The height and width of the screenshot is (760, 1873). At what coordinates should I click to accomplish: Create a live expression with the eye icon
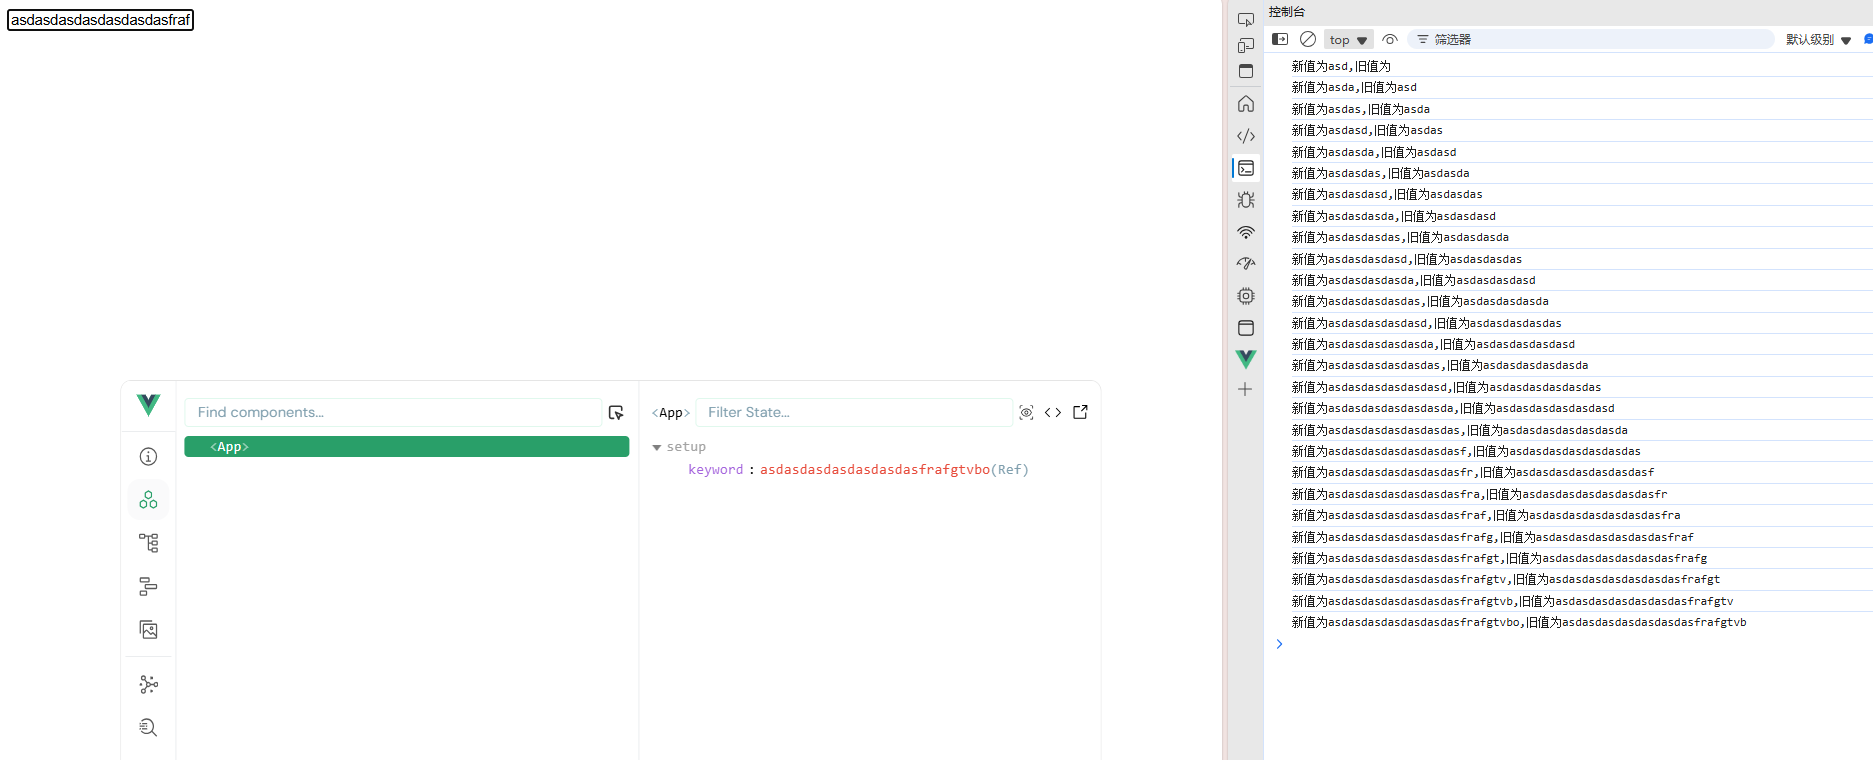pyautogui.click(x=1390, y=39)
